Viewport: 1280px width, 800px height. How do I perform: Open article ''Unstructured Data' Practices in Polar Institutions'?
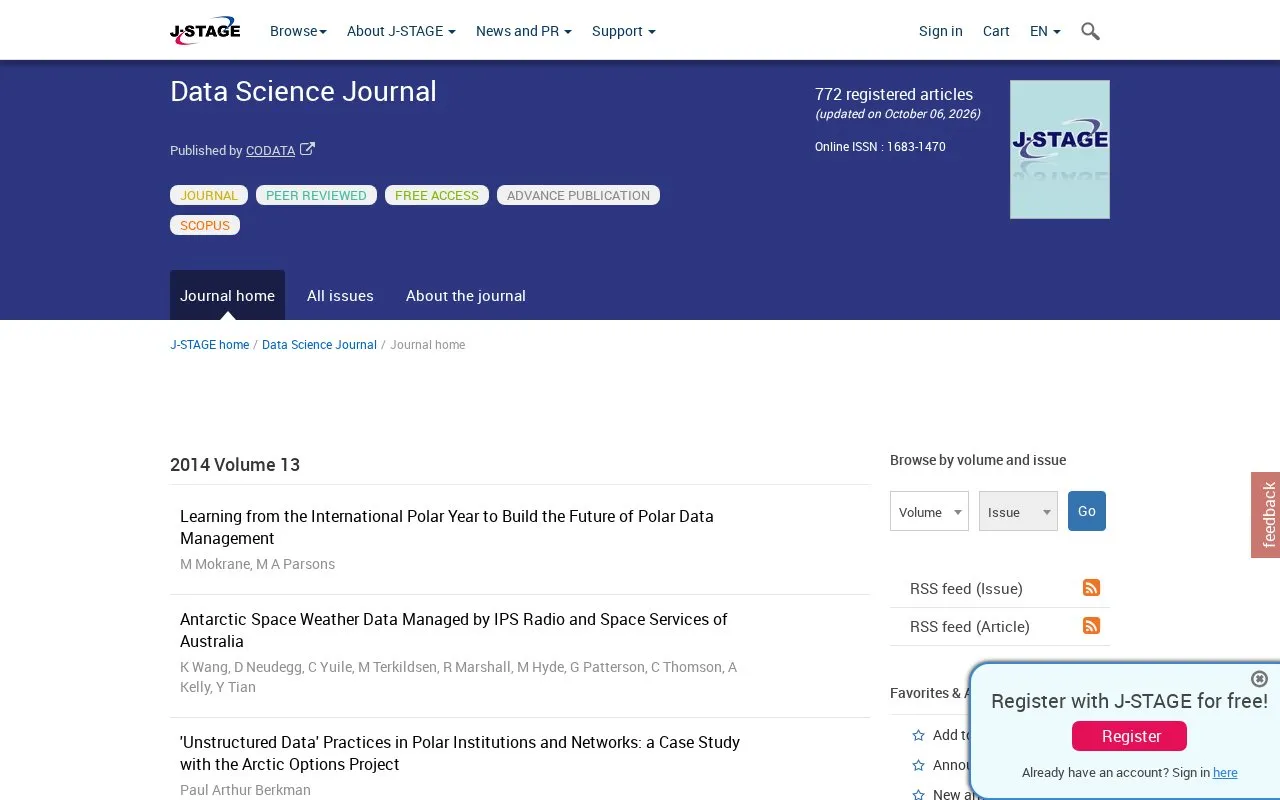point(460,753)
